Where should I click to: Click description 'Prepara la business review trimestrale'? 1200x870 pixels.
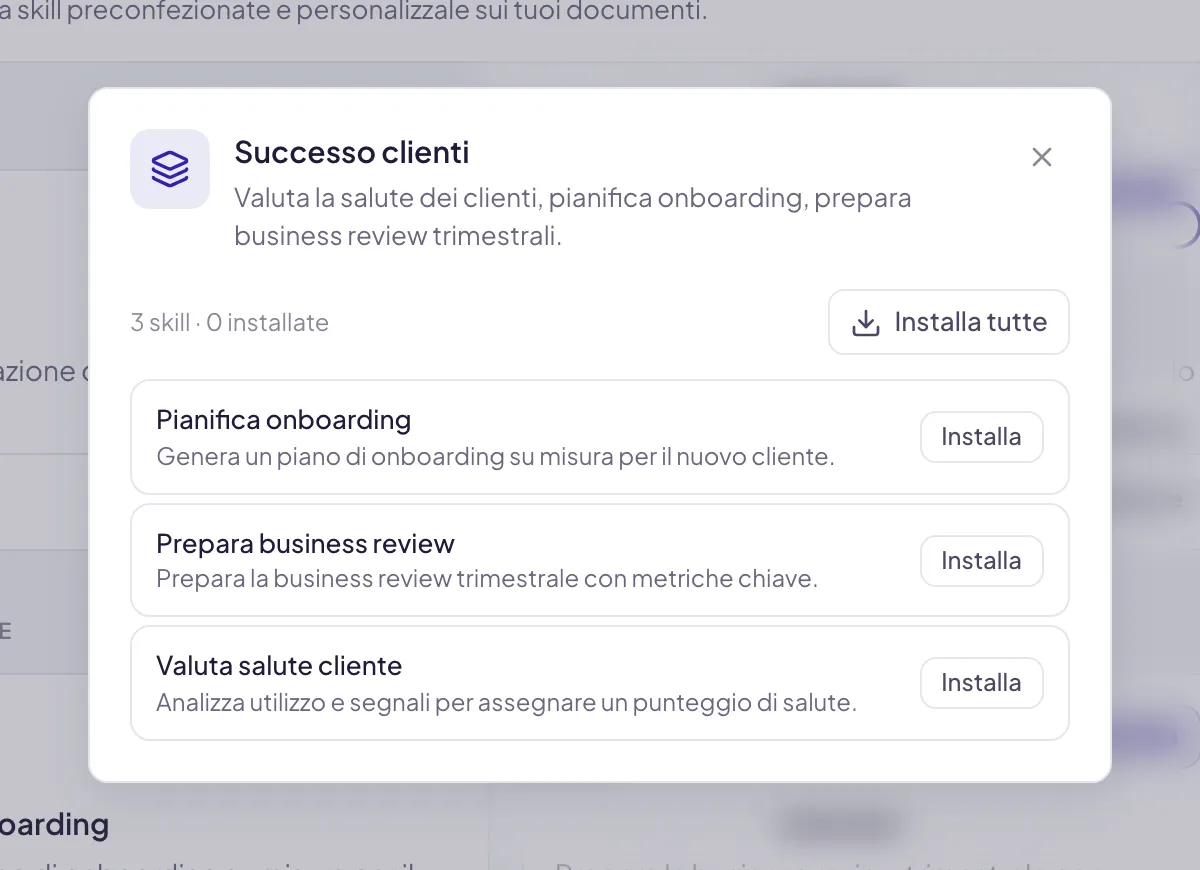pyautogui.click(x=487, y=579)
